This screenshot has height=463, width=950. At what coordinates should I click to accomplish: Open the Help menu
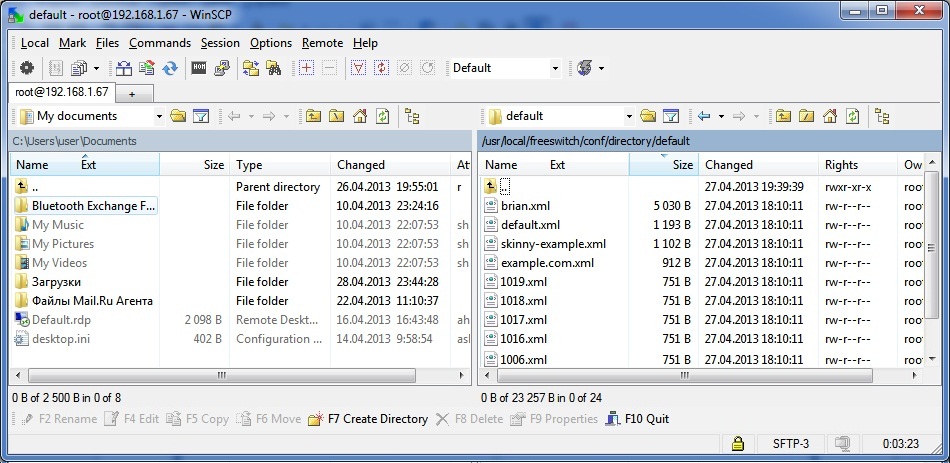tap(365, 43)
